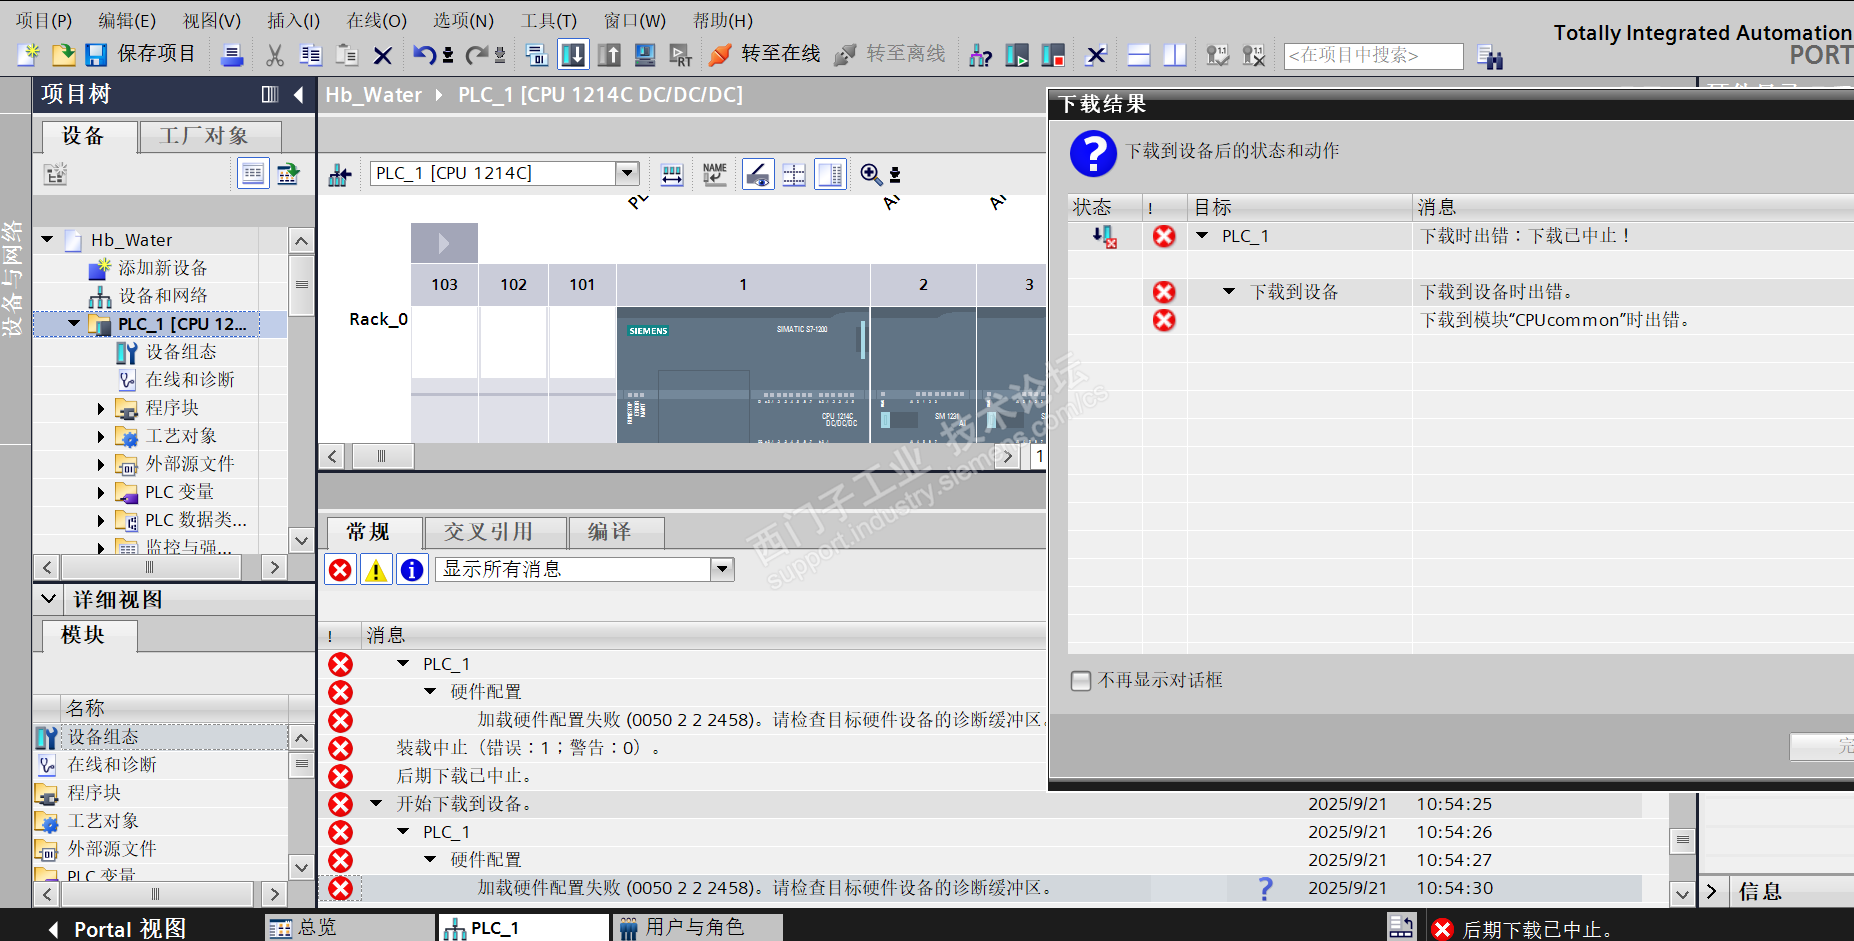The image size is (1854, 941).
Task: Expand the 外部源文件 tree node
Action: click(x=101, y=464)
